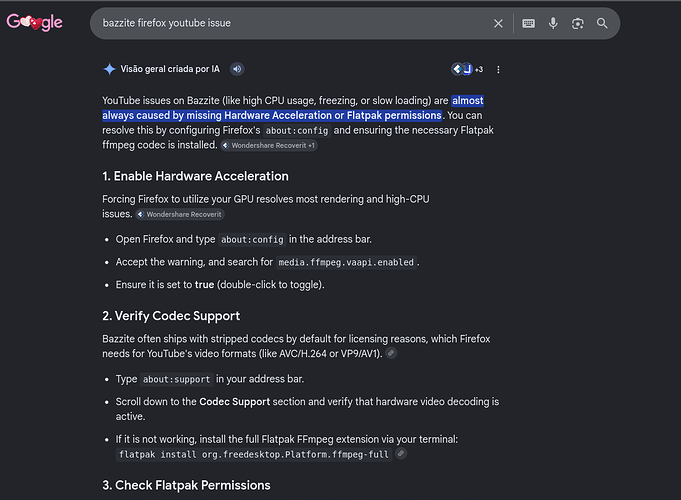Click the link icon after VP9/AV1 sentence
681x500 pixels.
pos(391,353)
